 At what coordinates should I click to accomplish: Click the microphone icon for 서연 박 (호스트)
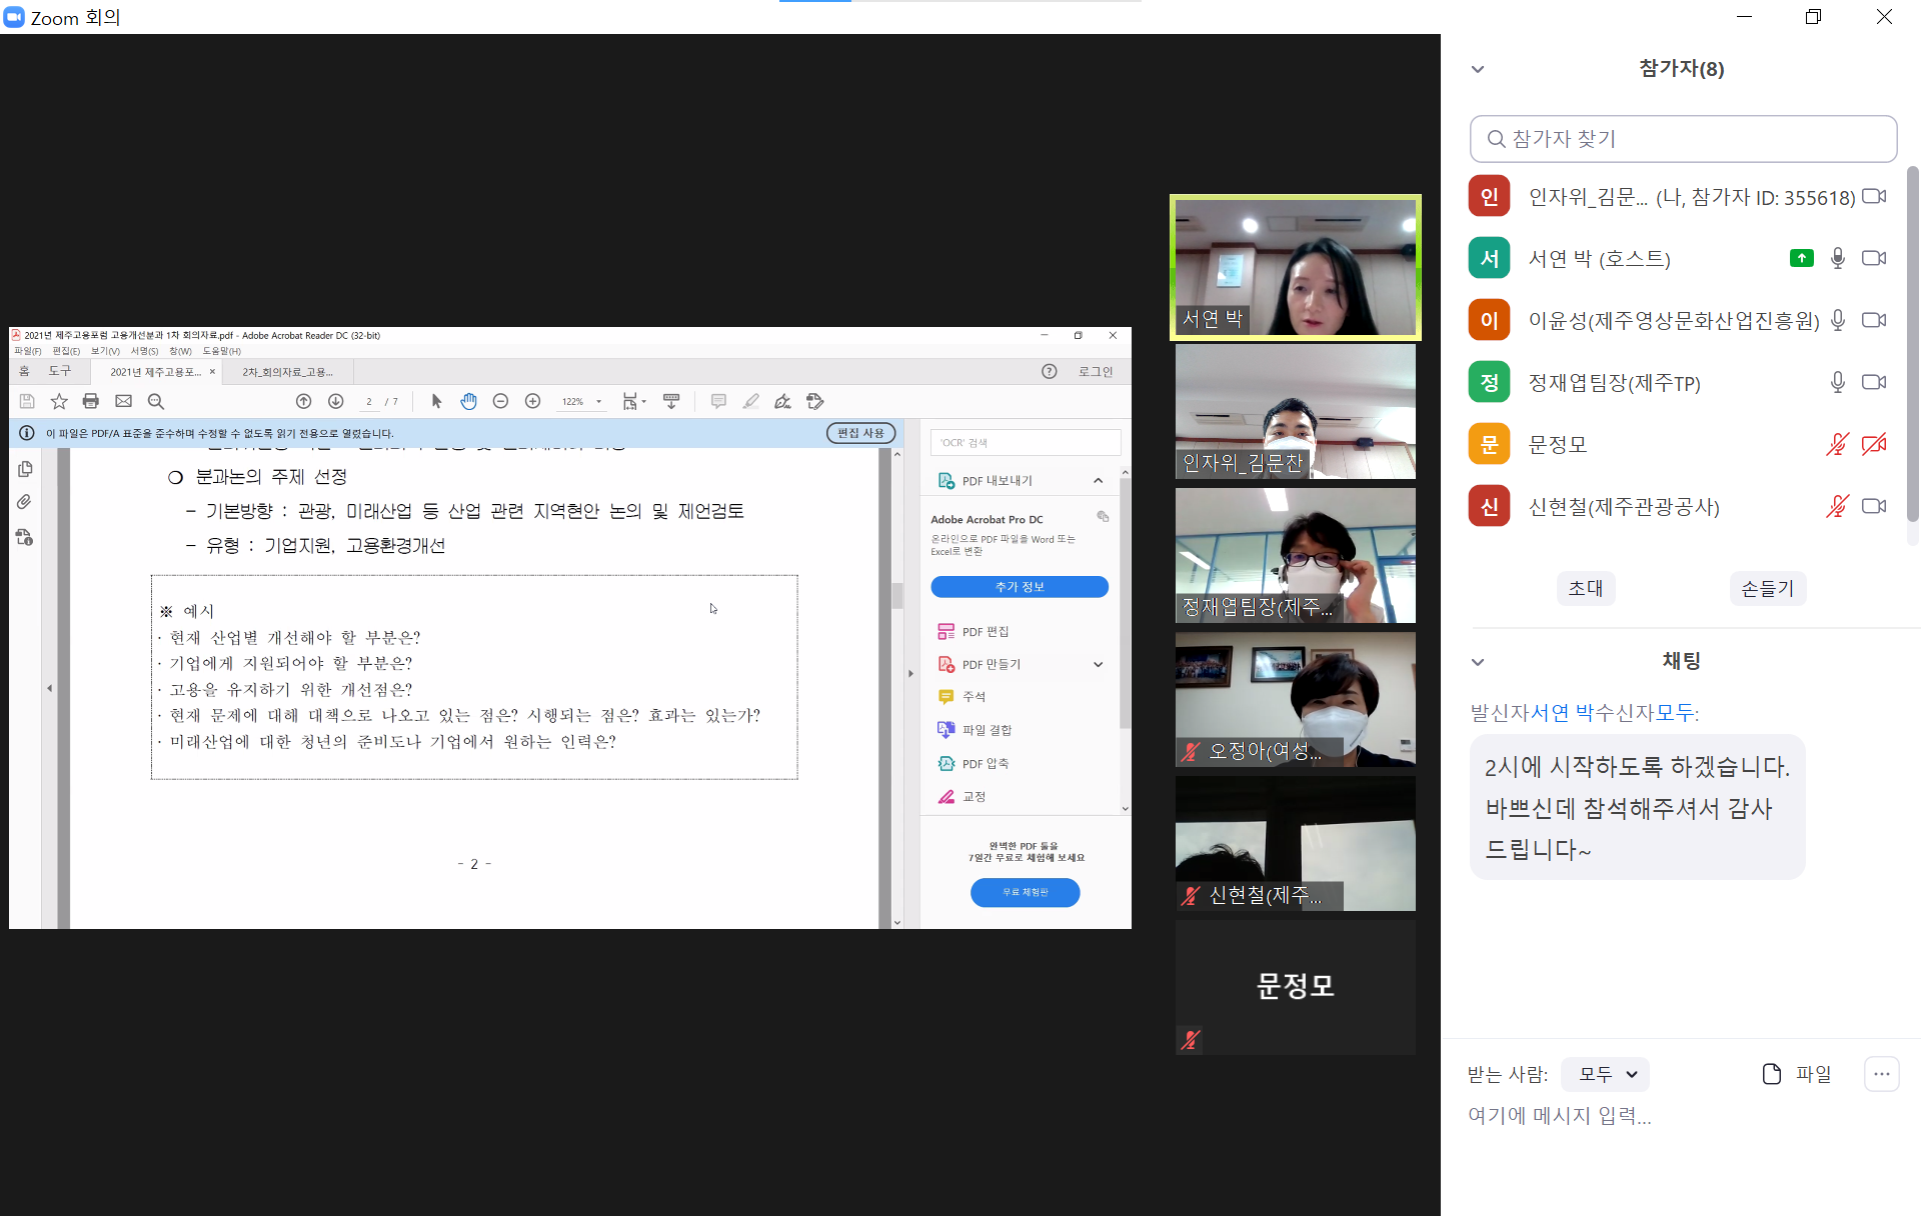1837,259
